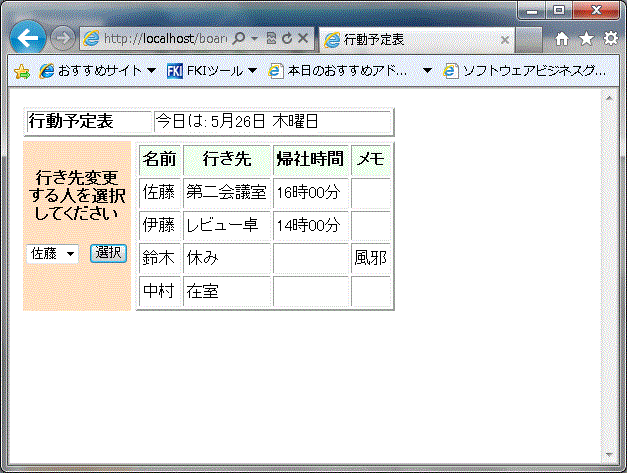The height and width of the screenshot is (473, 627).
Task: Click the 14時00分 return time cell
Action: pyautogui.click(x=310, y=226)
